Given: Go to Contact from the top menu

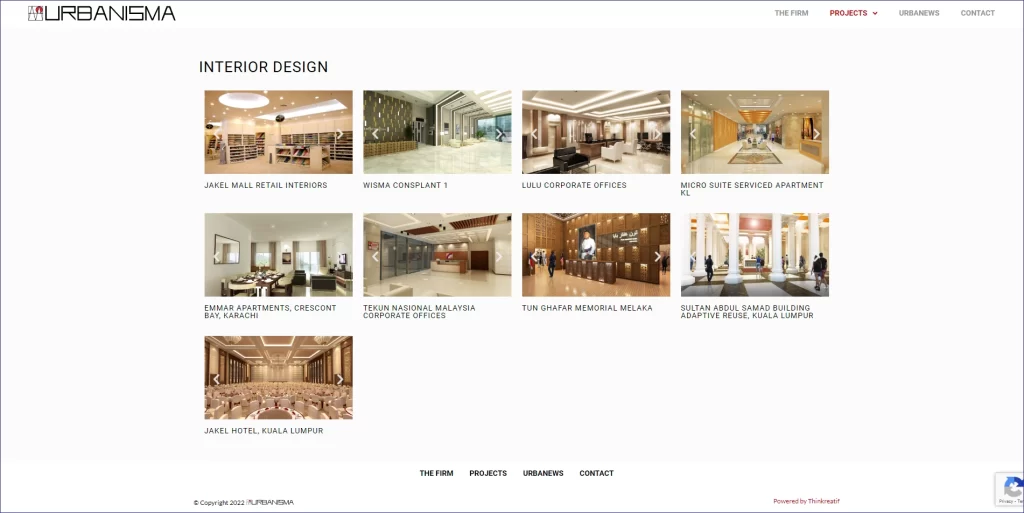Looking at the screenshot, I should tap(977, 13).
